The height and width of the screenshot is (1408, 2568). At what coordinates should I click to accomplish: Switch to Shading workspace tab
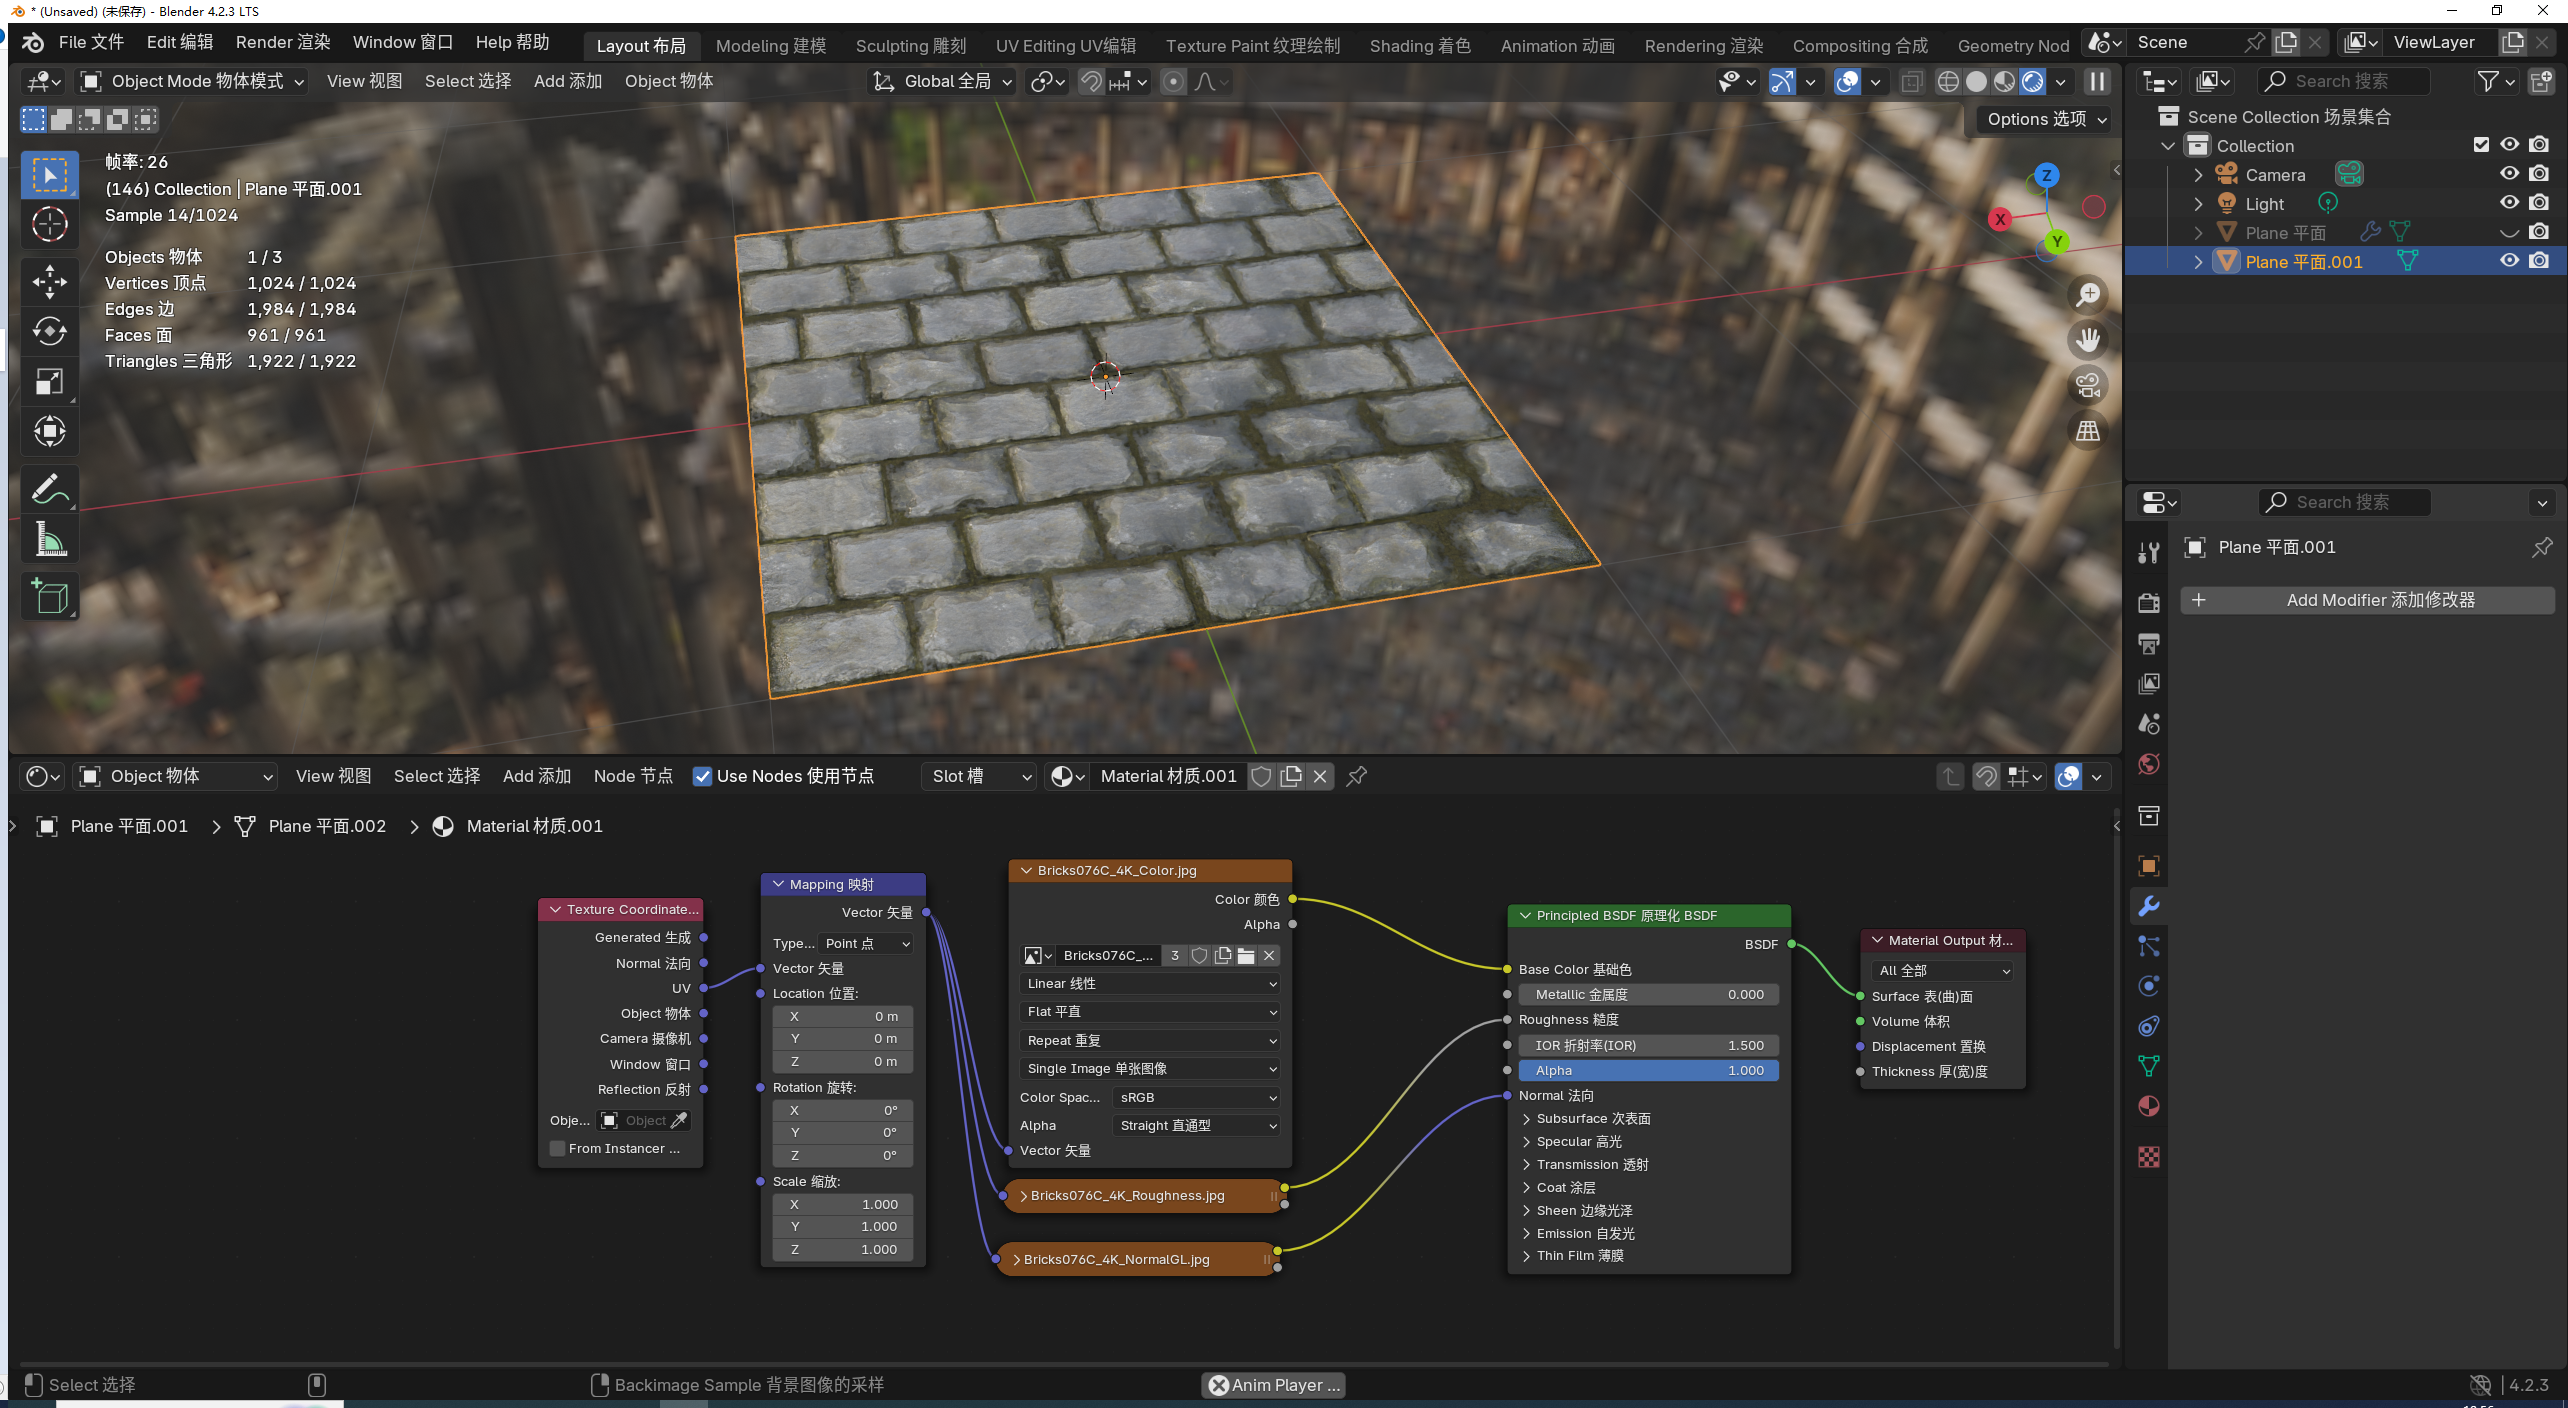point(1420,45)
